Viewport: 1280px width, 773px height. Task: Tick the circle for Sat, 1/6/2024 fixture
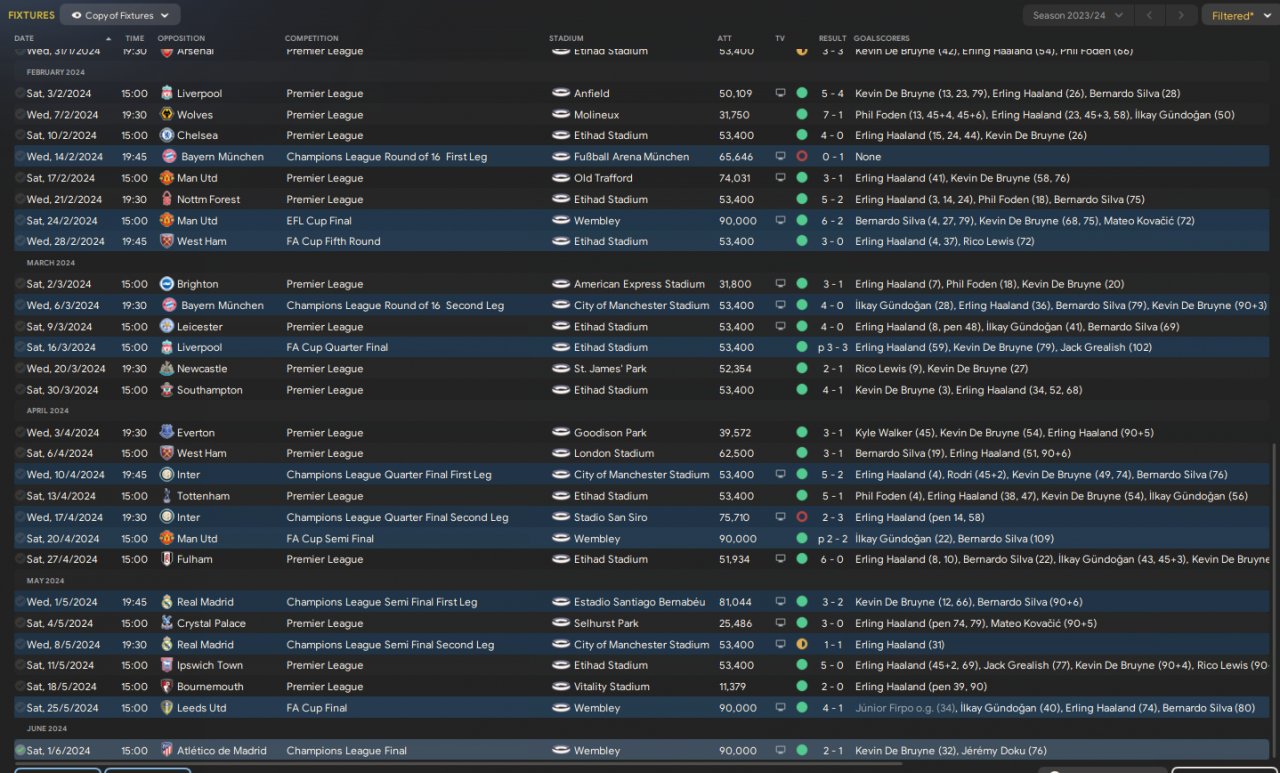pos(20,751)
